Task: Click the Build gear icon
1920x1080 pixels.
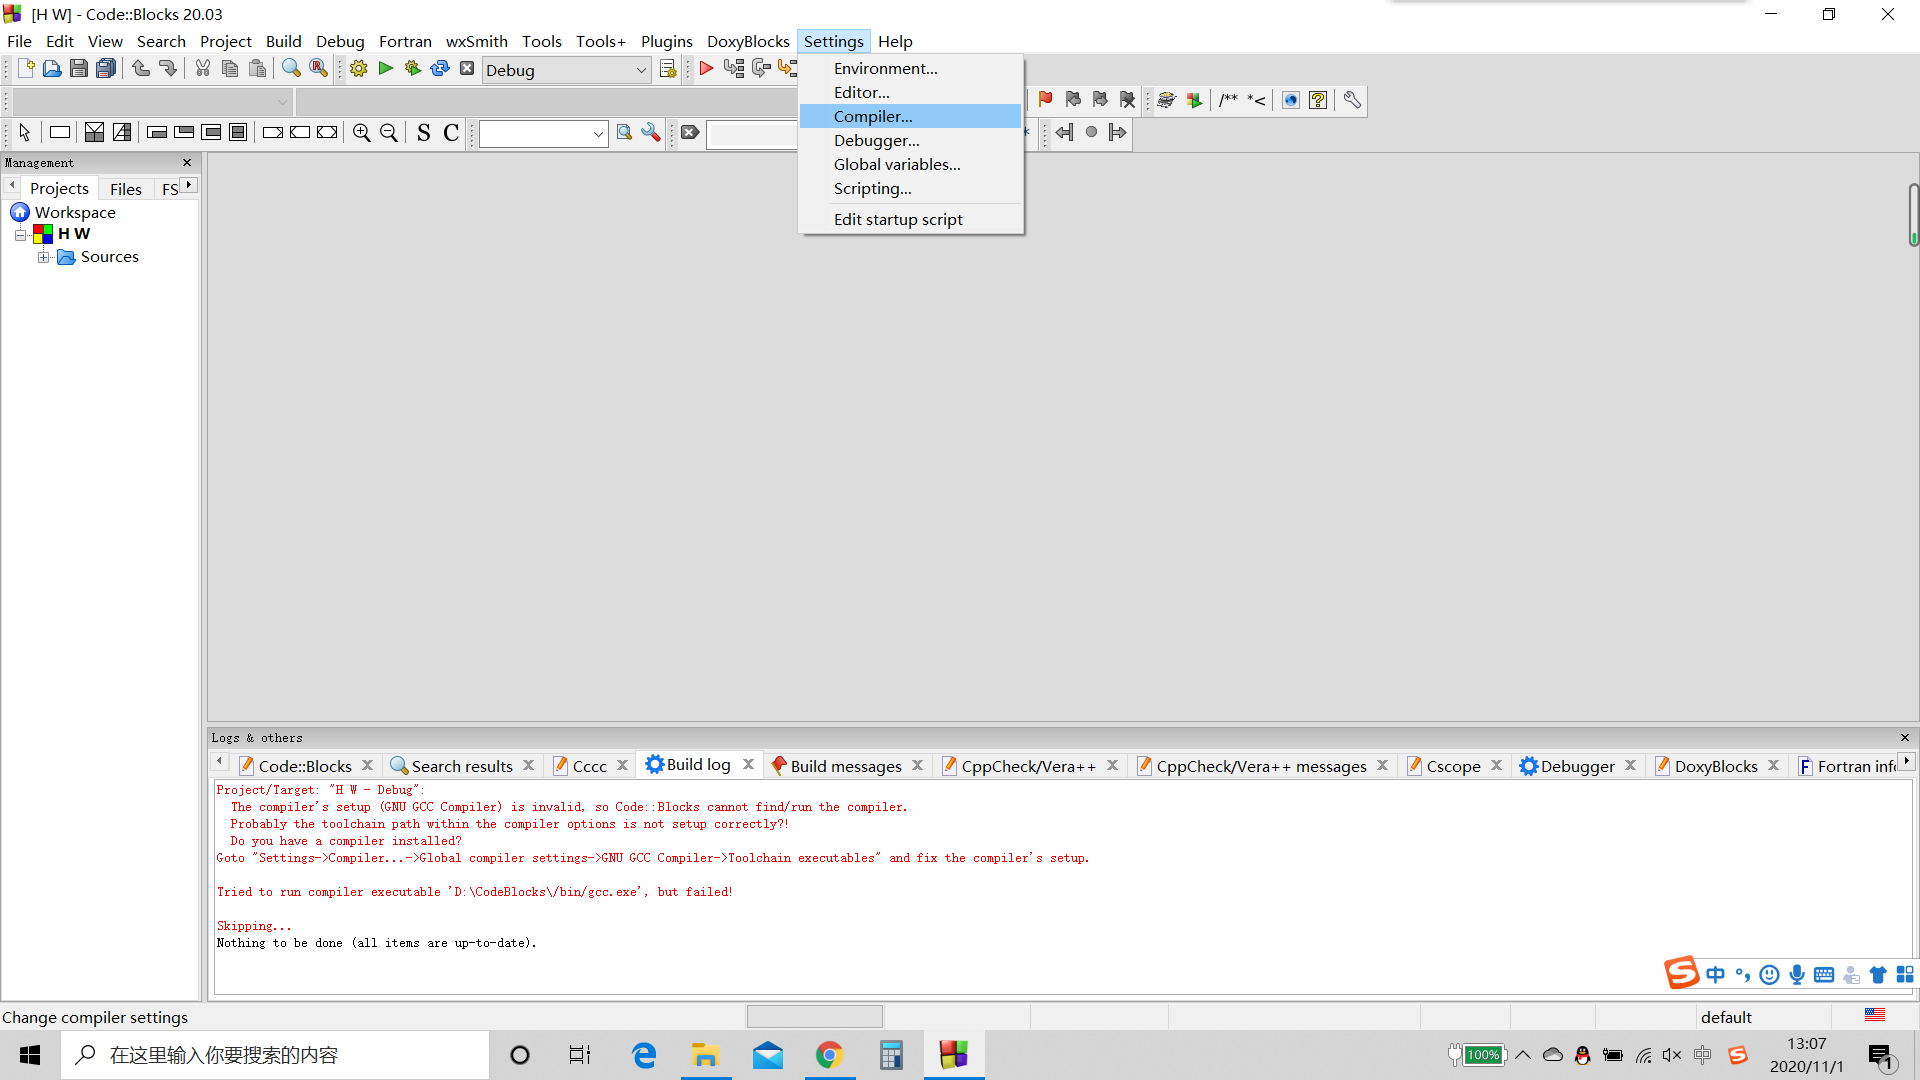Action: tap(359, 69)
